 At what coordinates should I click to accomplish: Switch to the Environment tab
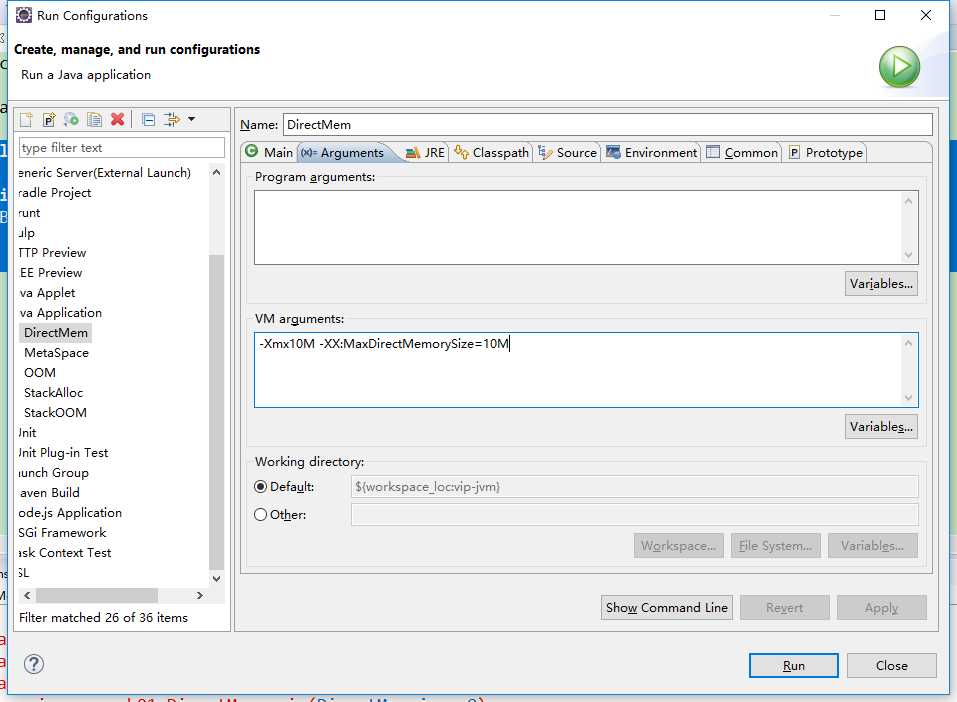652,153
